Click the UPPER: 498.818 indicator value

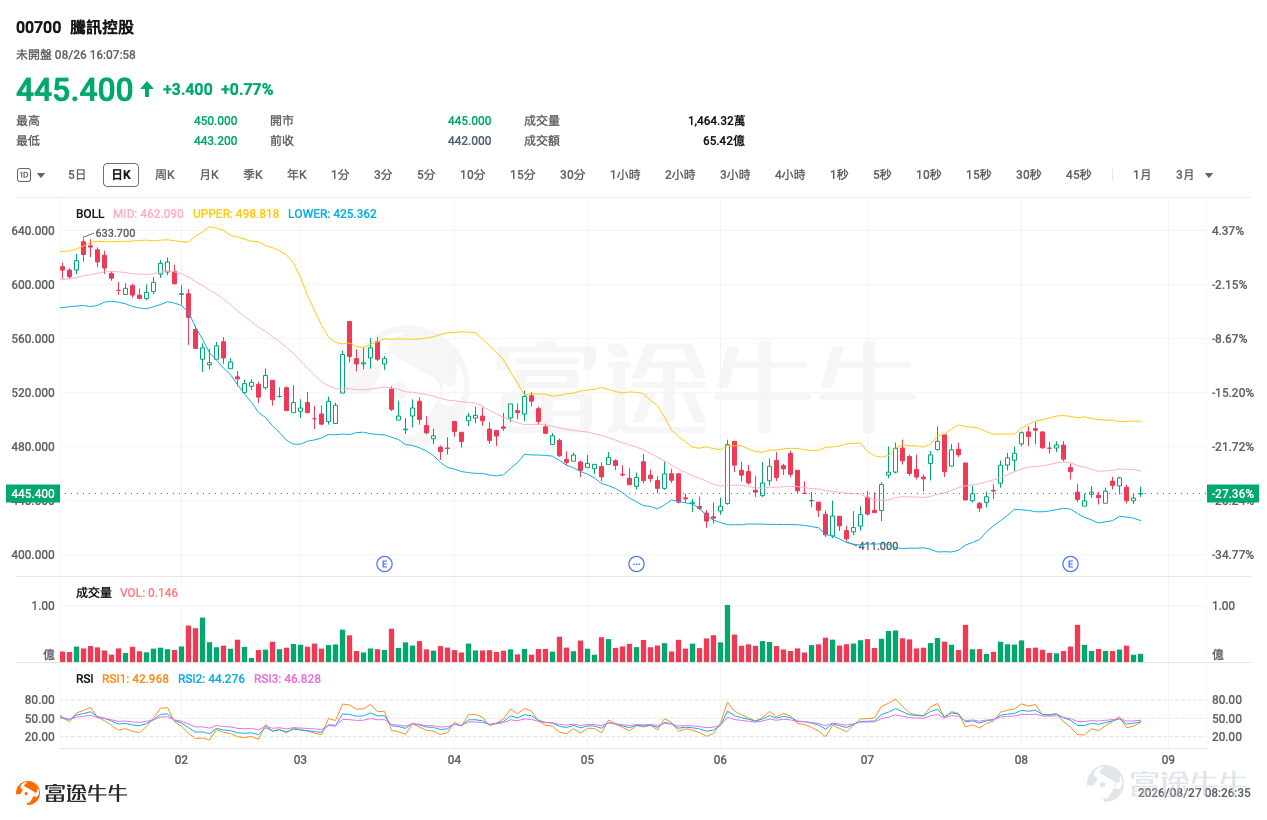click(x=236, y=214)
